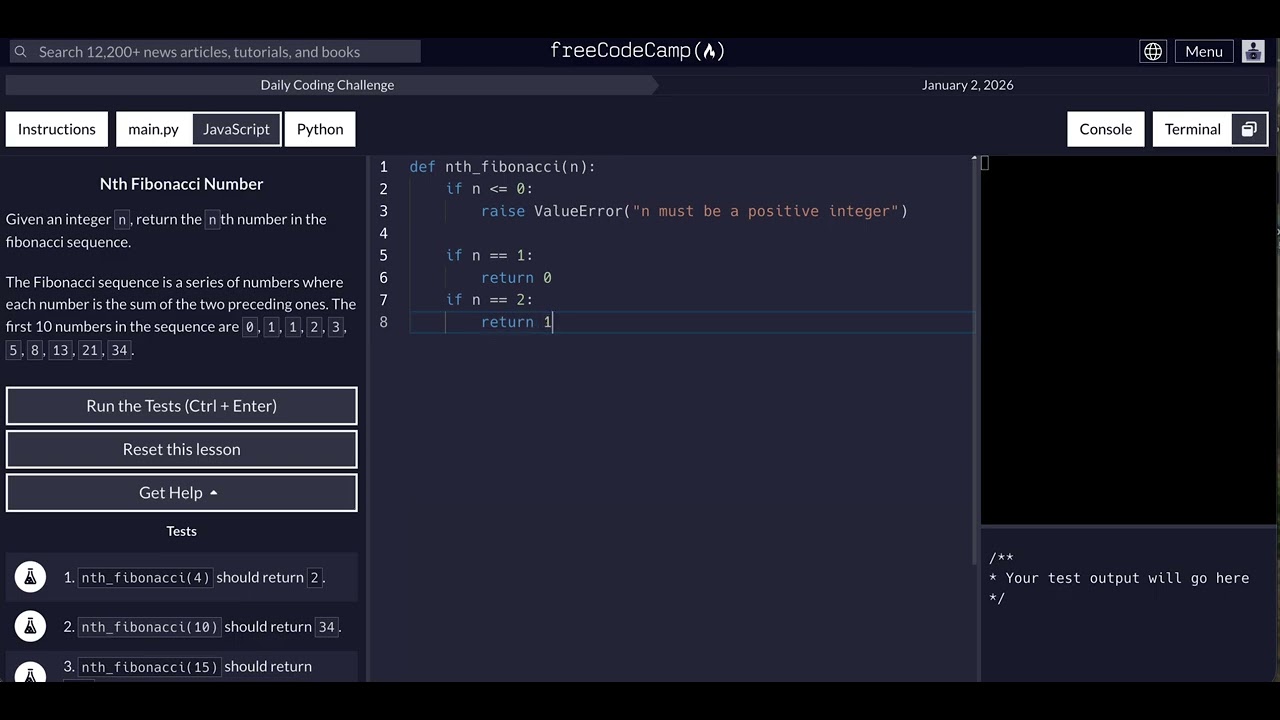Click the Nth Fibonacci Number heading
This screenshot has width=1280, height=720.
[181, 184]
